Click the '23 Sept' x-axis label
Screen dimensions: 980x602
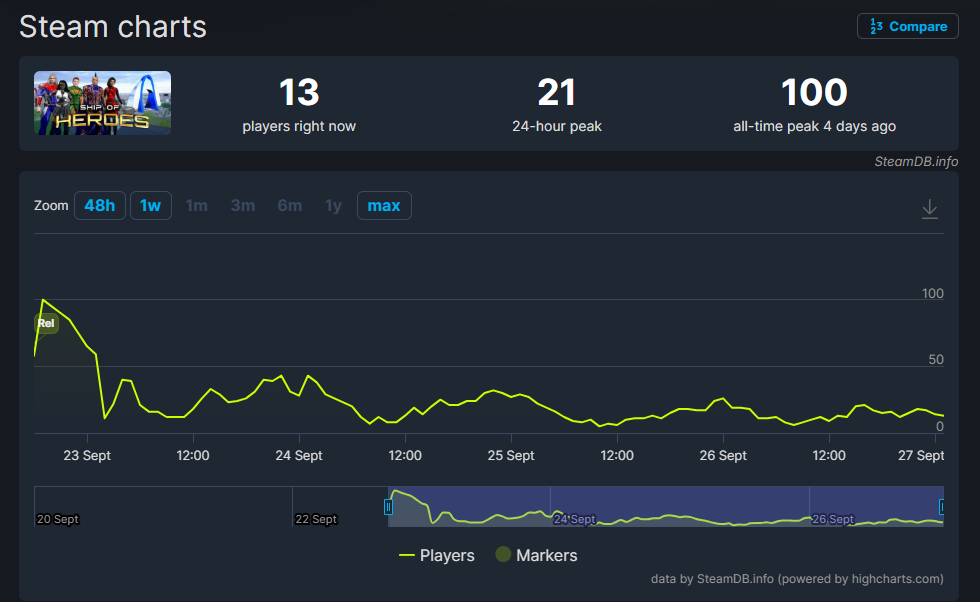87,455
